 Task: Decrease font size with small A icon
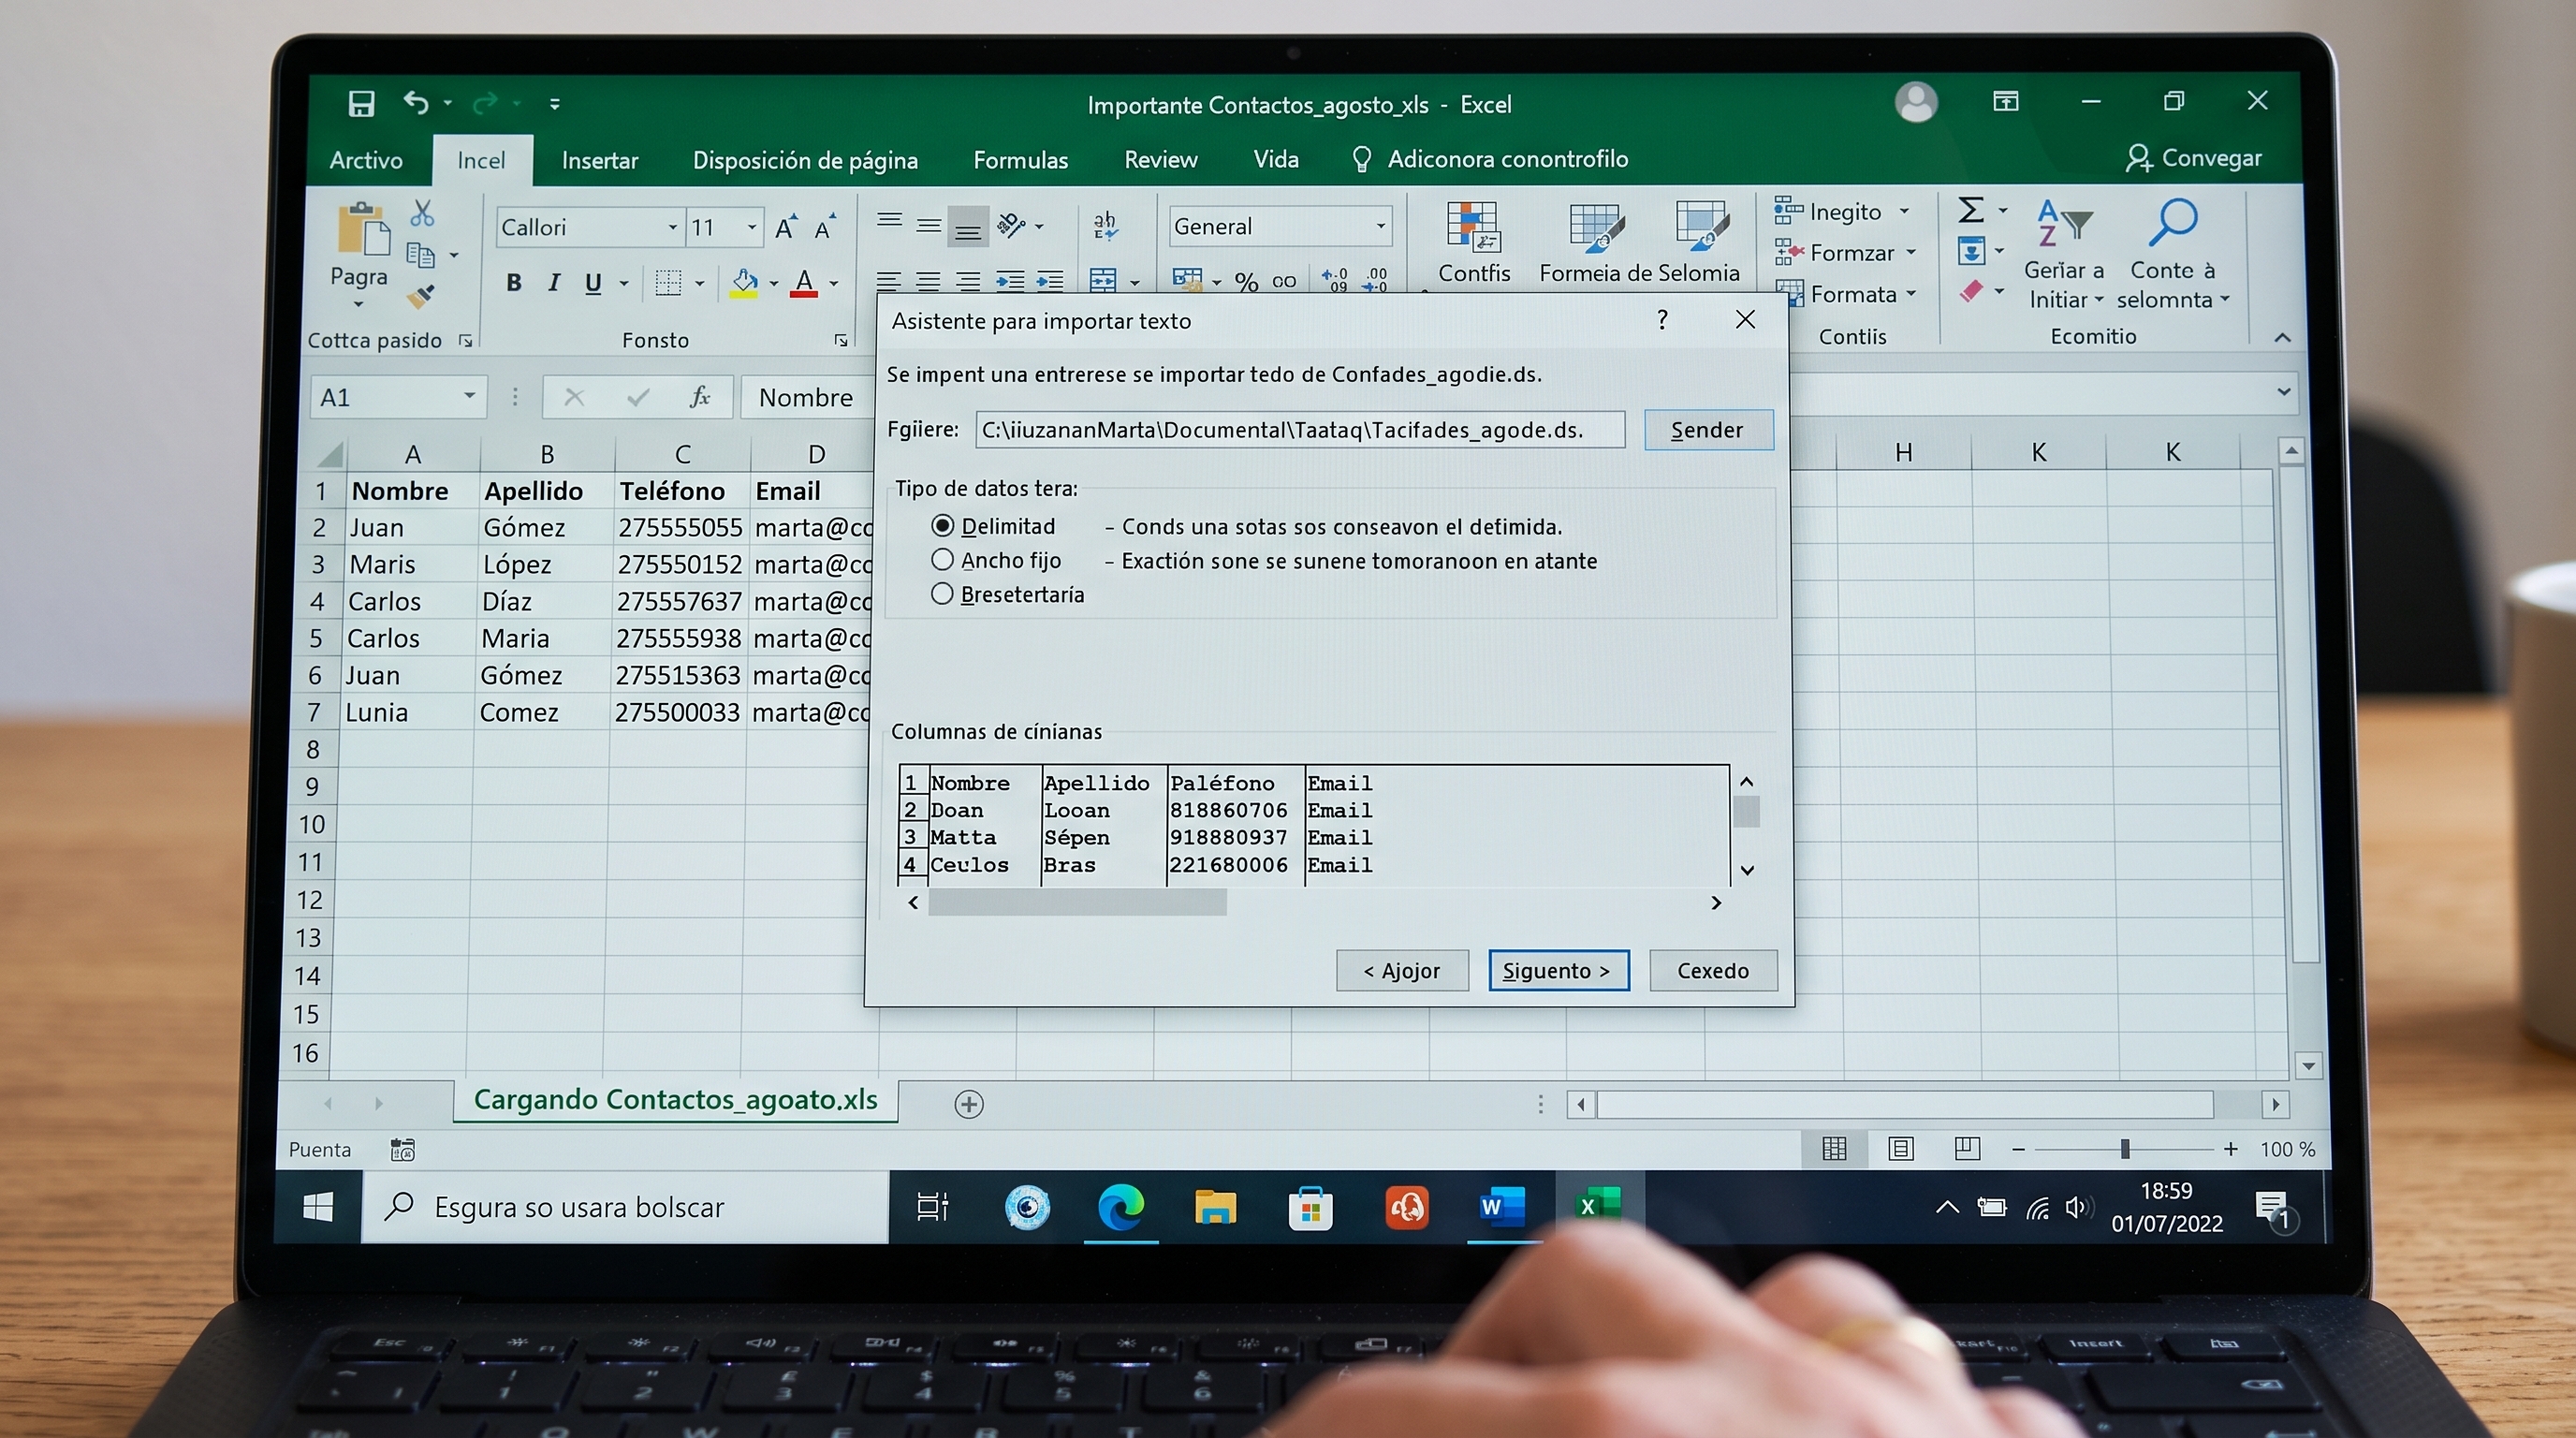pyautogui.click(x=825, y=228)
